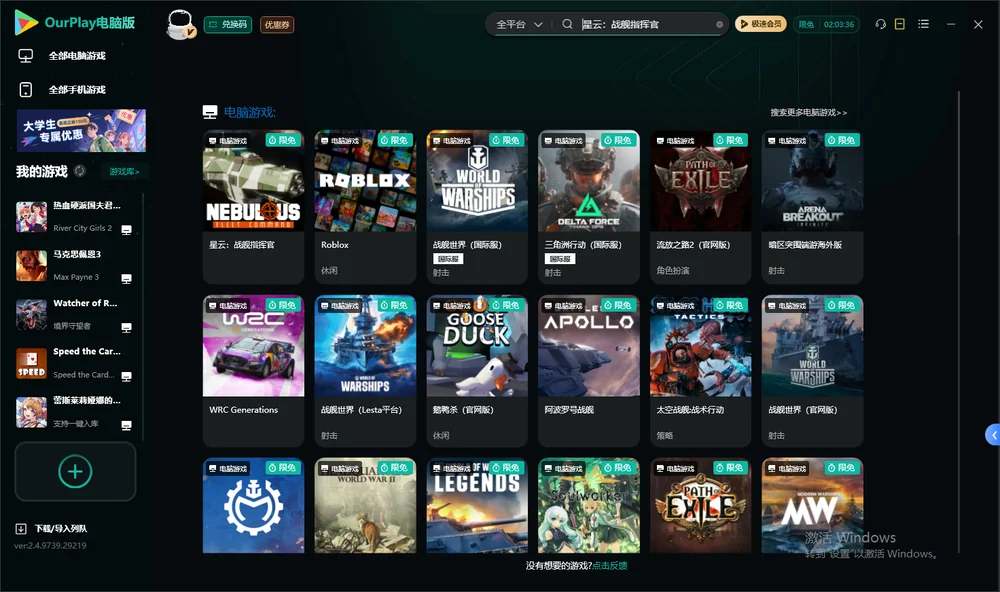Click 电脑游戏 section monitor icon
Screen dimensions: 1000x592
210,112
